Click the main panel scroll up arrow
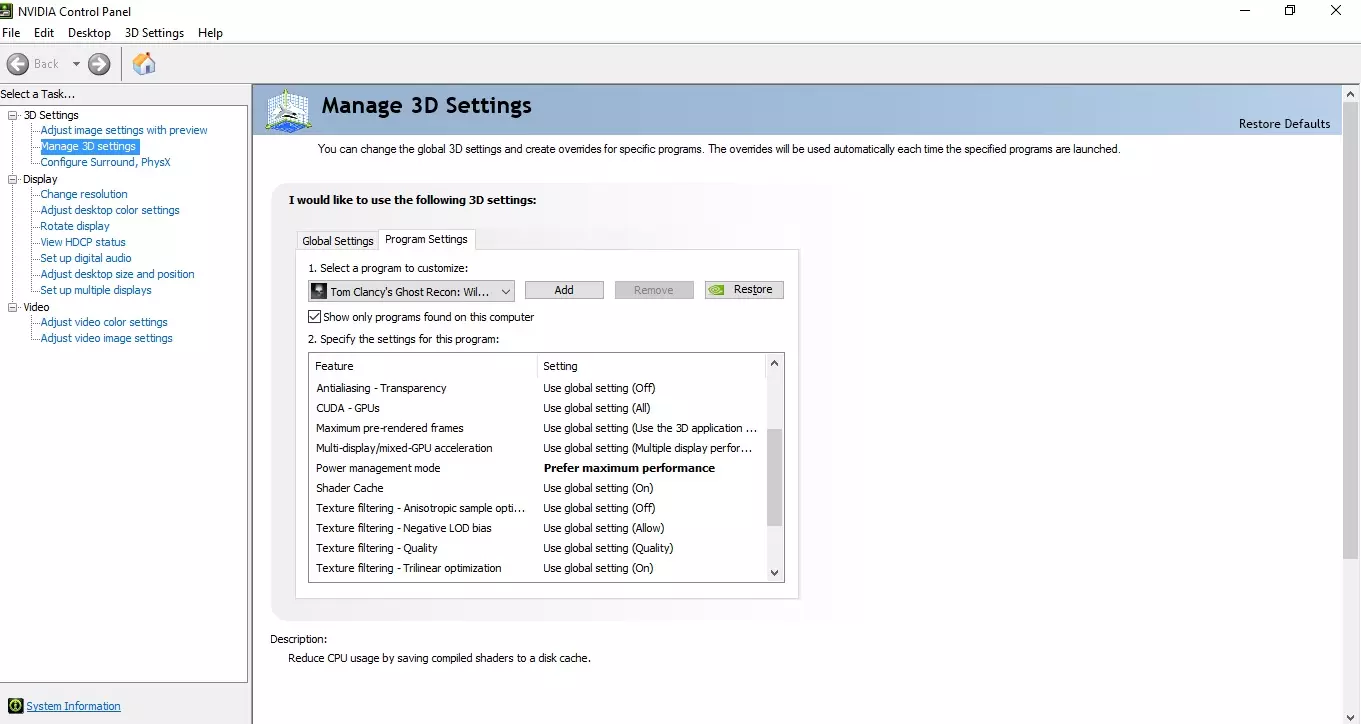 pos(1350,94)
